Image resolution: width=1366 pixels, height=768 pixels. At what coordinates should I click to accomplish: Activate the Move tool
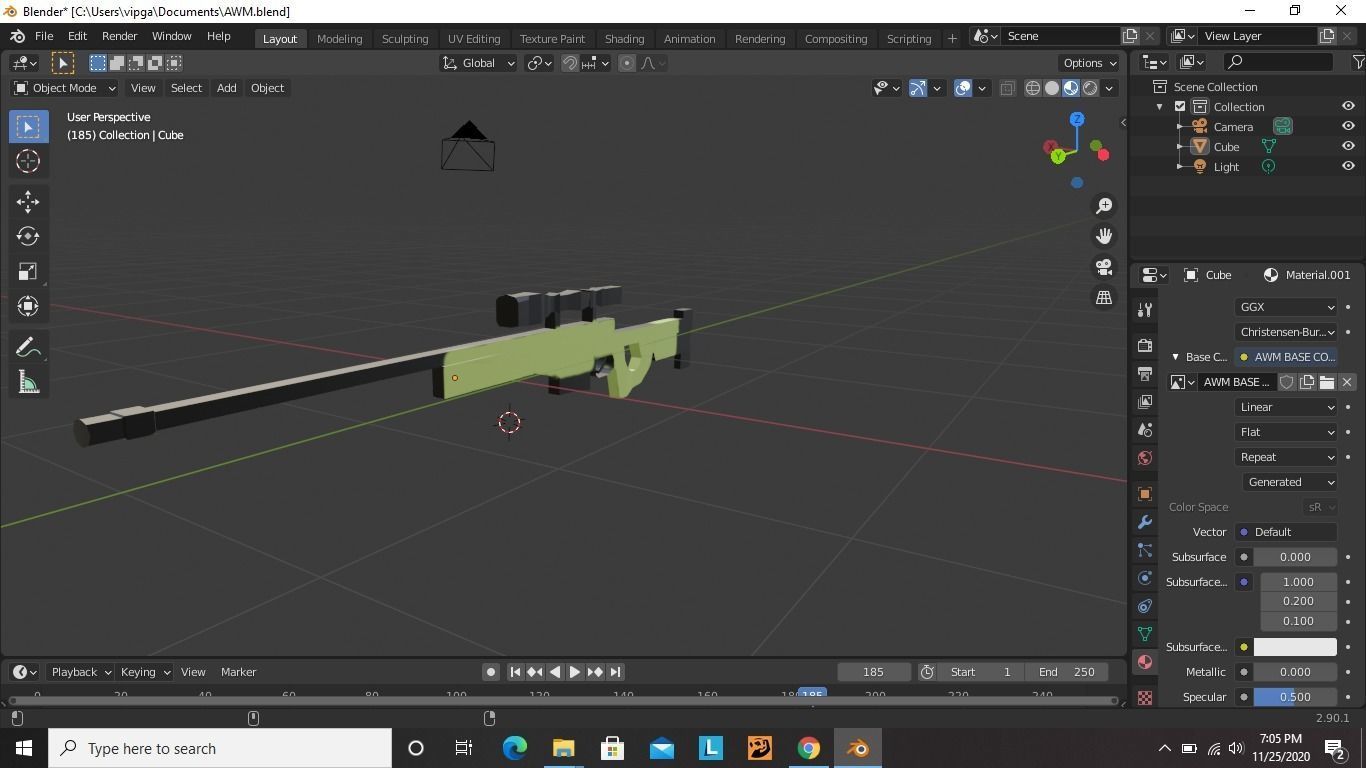coord(28,202)
